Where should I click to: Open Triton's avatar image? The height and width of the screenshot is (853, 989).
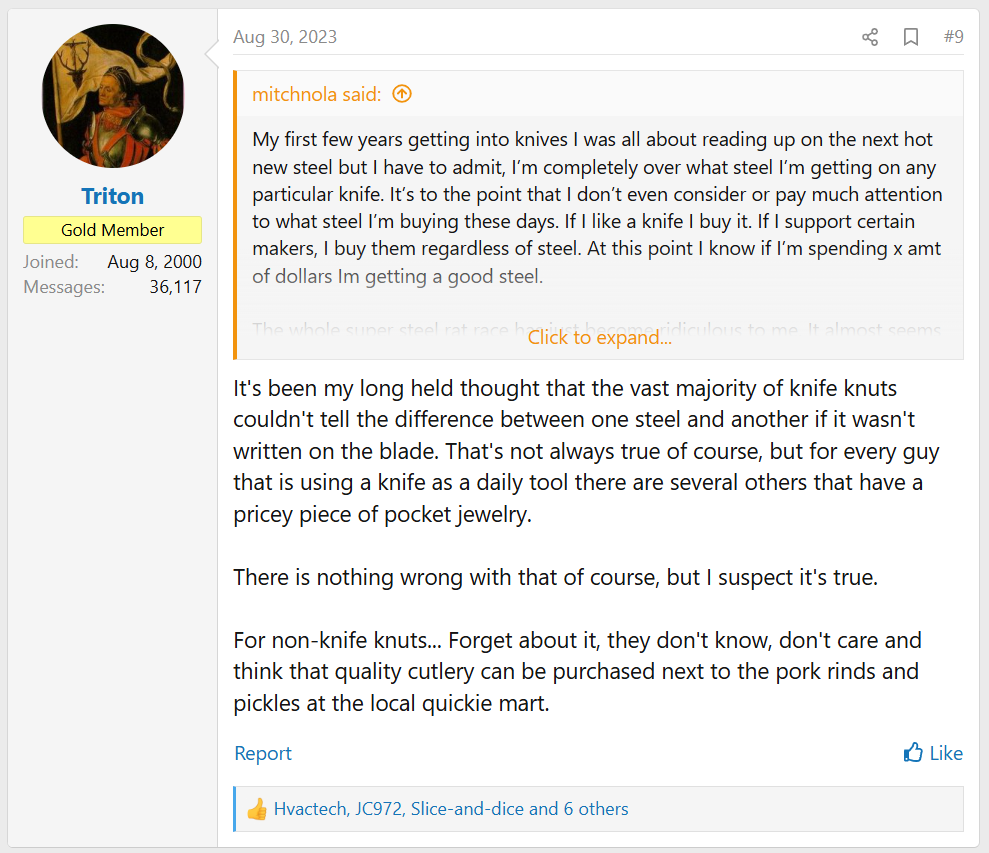pyautogui.click(x=113, y=96)
